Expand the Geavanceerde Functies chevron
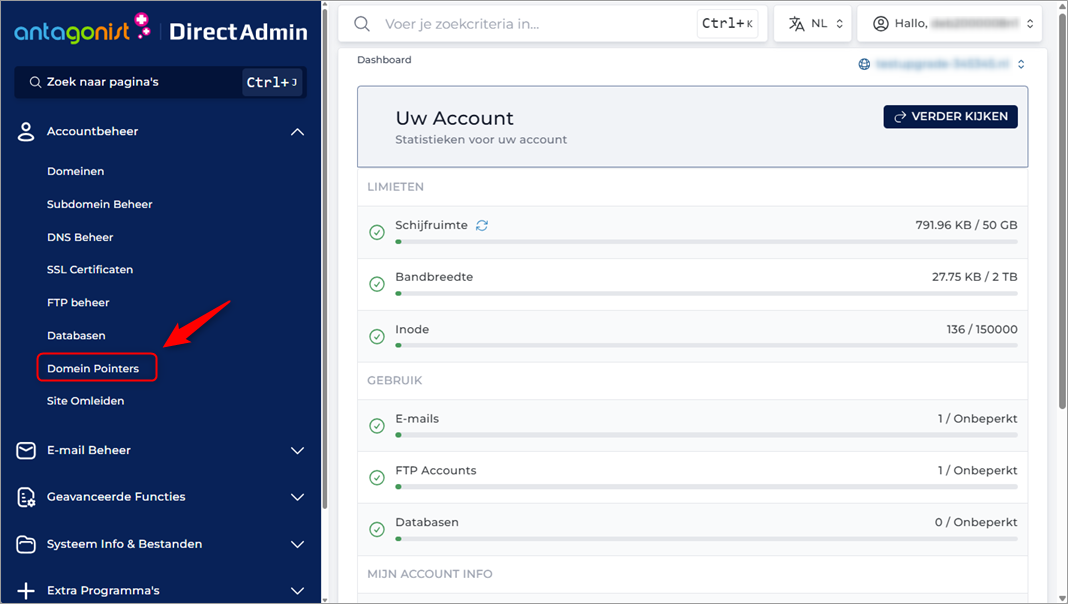 298,497
